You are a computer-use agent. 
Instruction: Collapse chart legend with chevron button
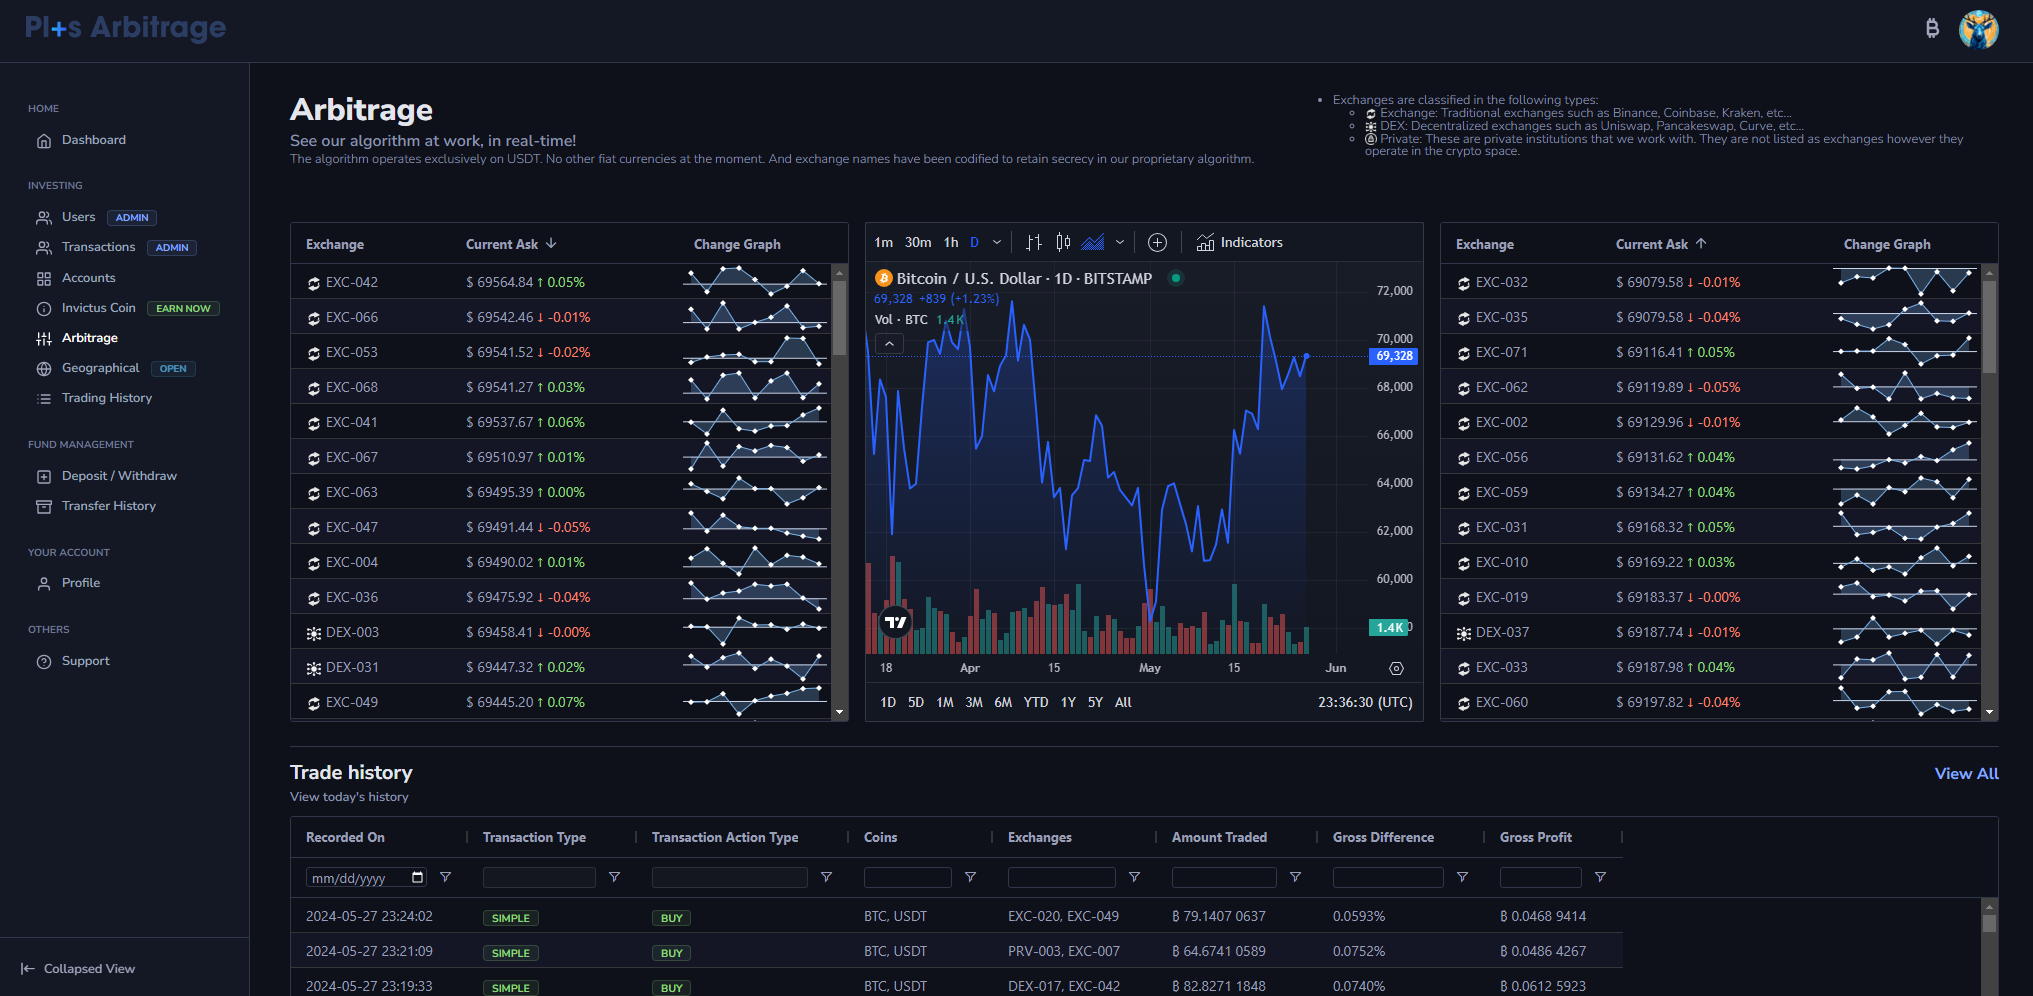click(x=889, y=343)
